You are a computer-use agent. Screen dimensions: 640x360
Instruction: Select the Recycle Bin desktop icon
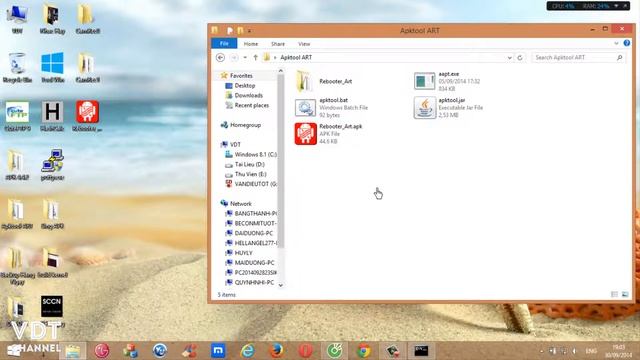point(18,68)
